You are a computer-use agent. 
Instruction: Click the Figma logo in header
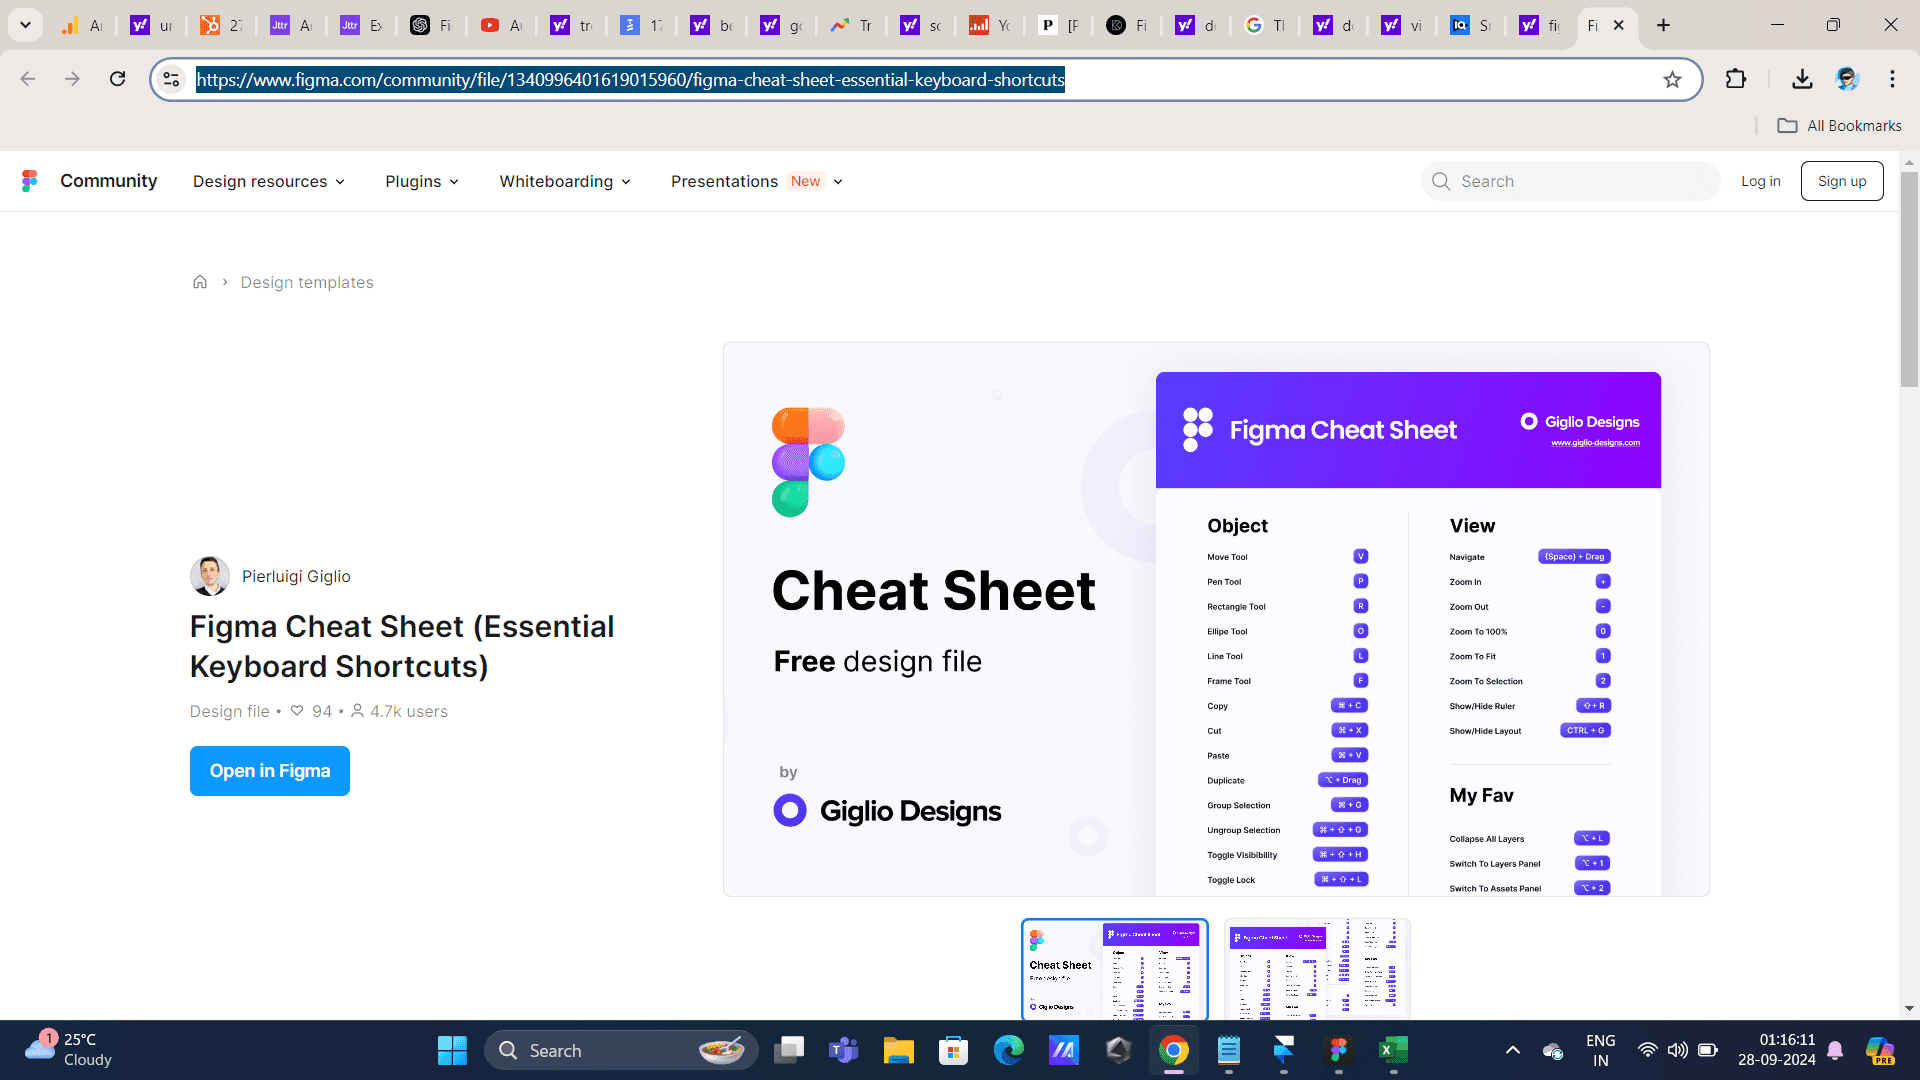[30, 181]
